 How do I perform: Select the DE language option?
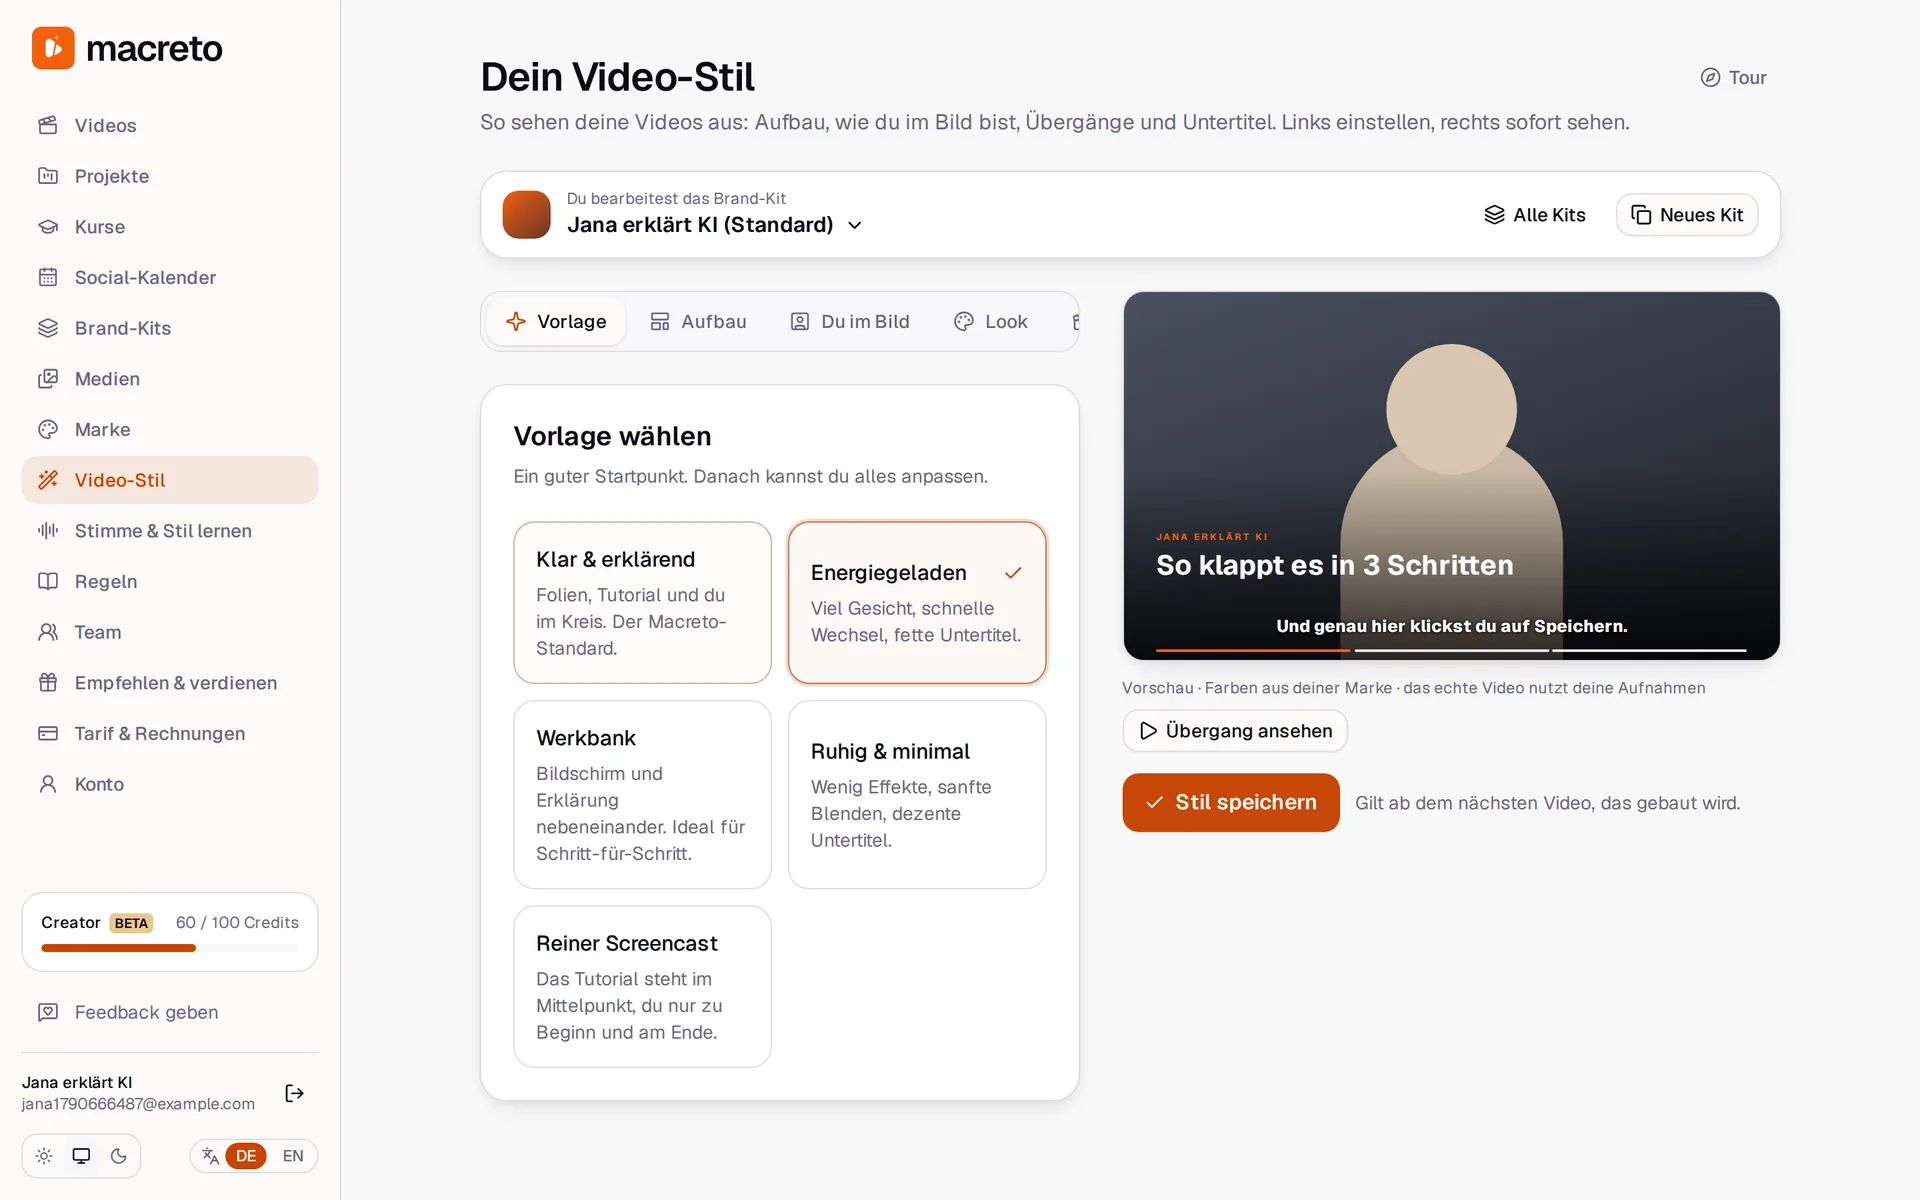(x=246, y=1156)
